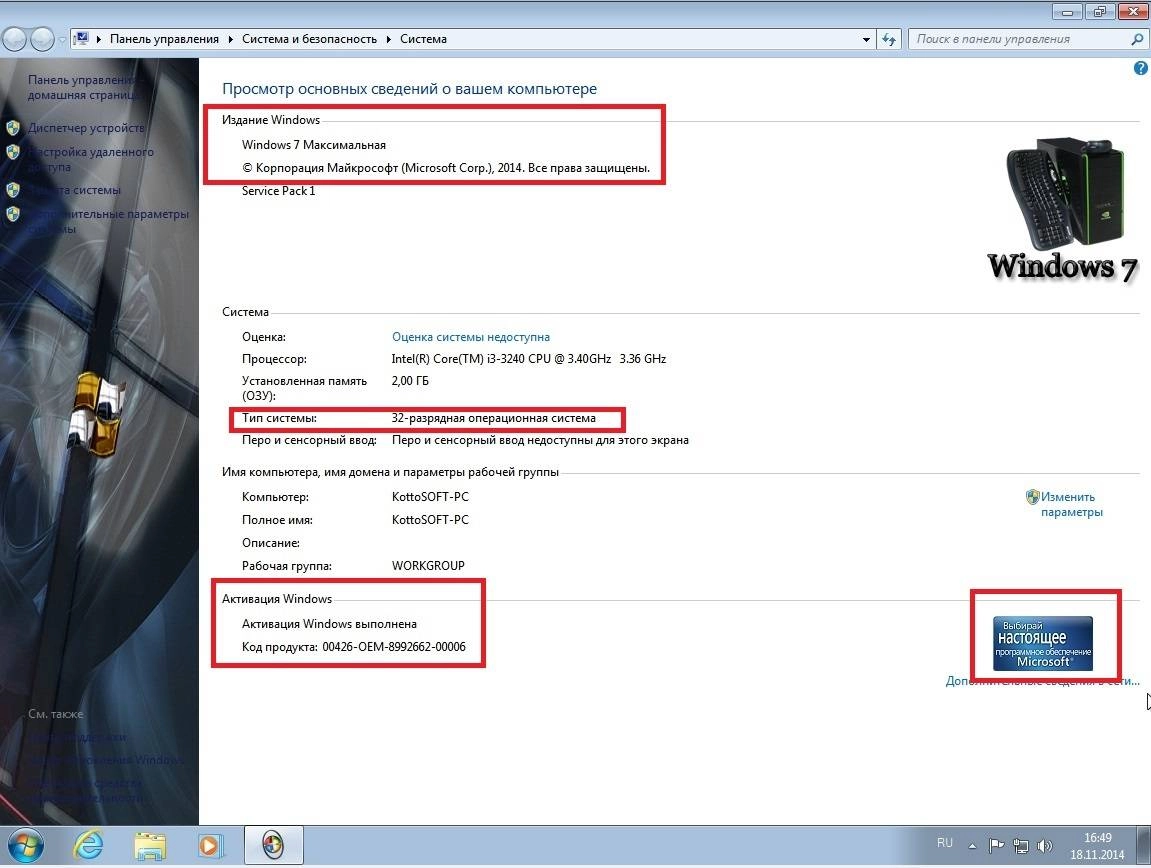Click the Forward navigation arrow

tap(43, 39)
